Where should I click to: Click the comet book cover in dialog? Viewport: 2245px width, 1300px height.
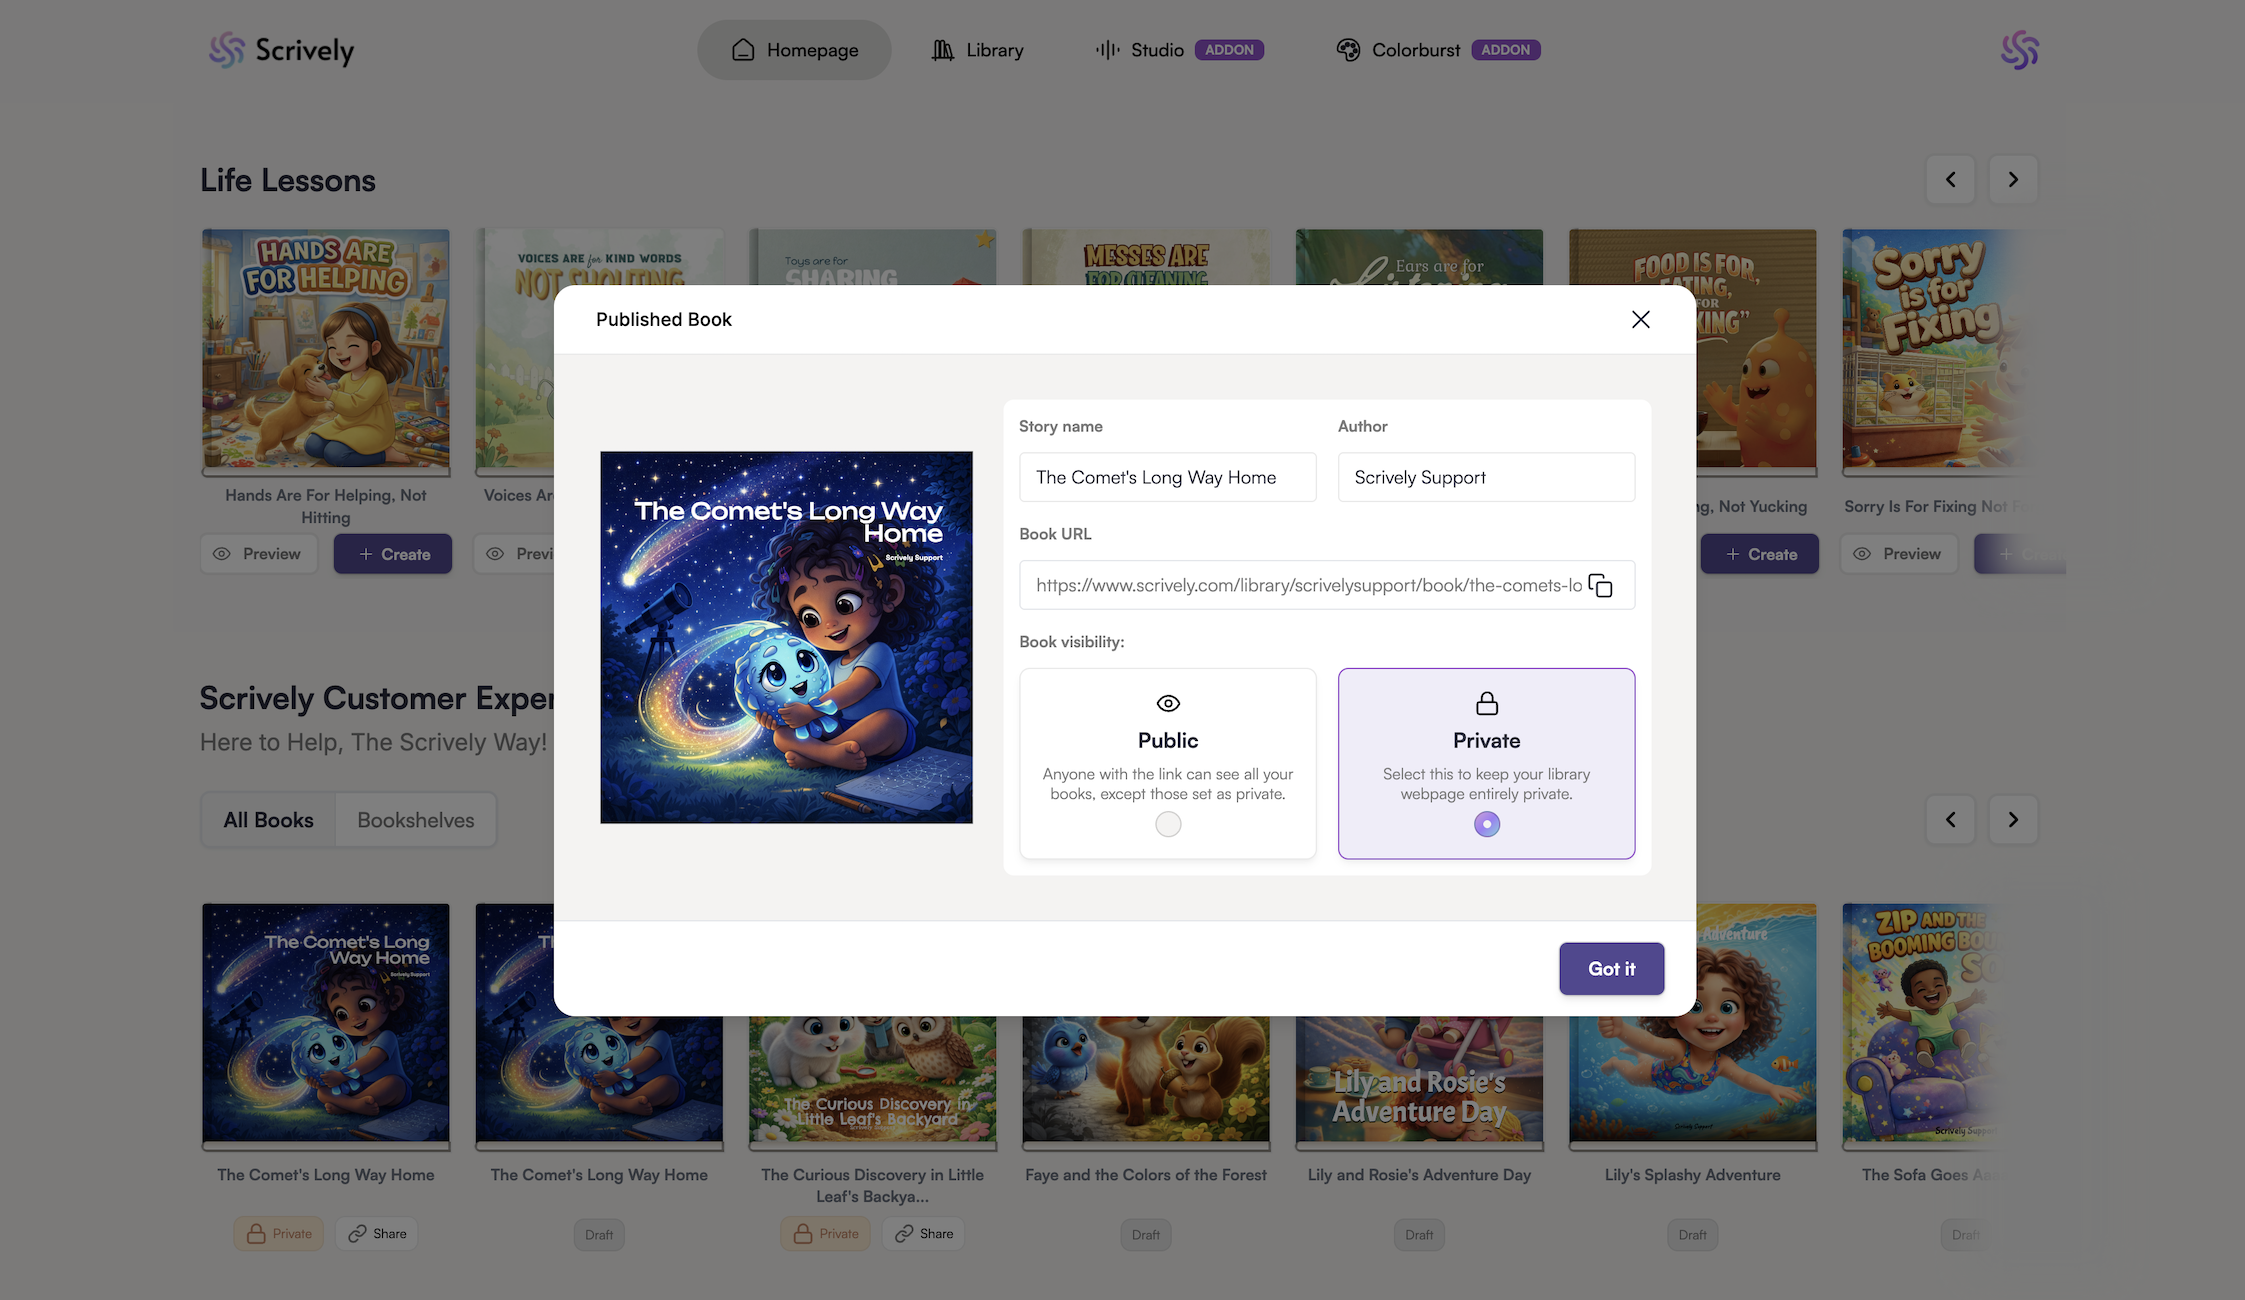point(786,638)
